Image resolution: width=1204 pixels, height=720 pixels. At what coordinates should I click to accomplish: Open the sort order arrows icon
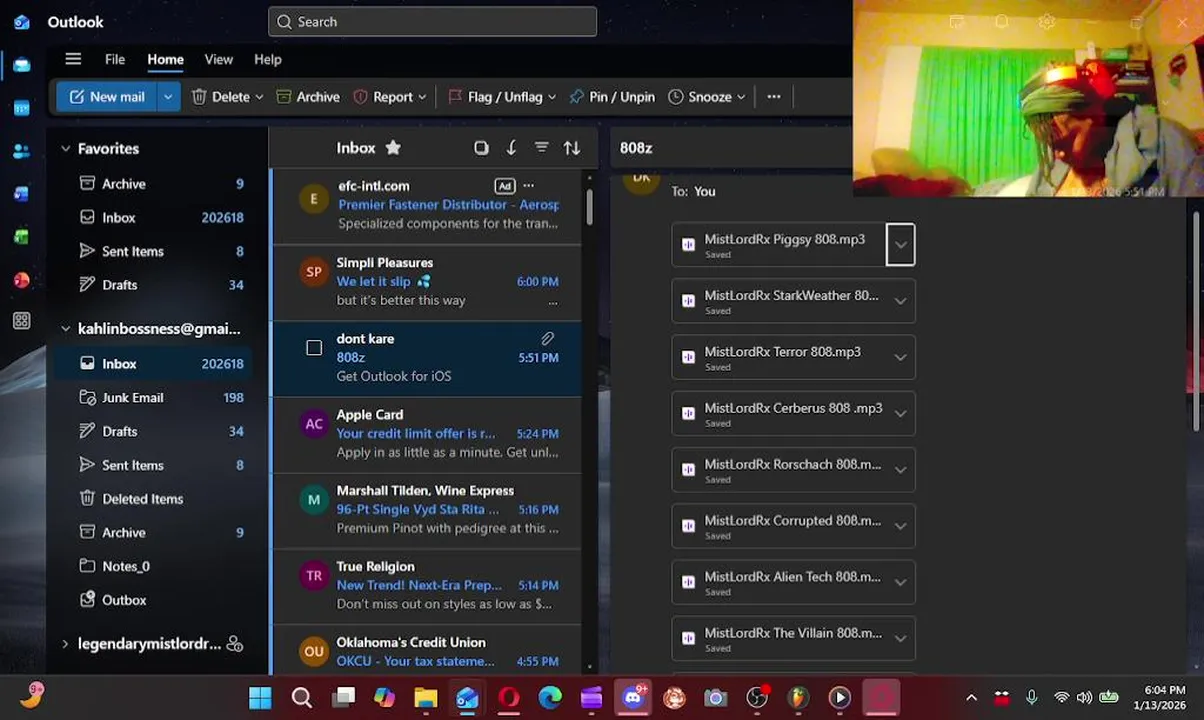tap(572, 148)
